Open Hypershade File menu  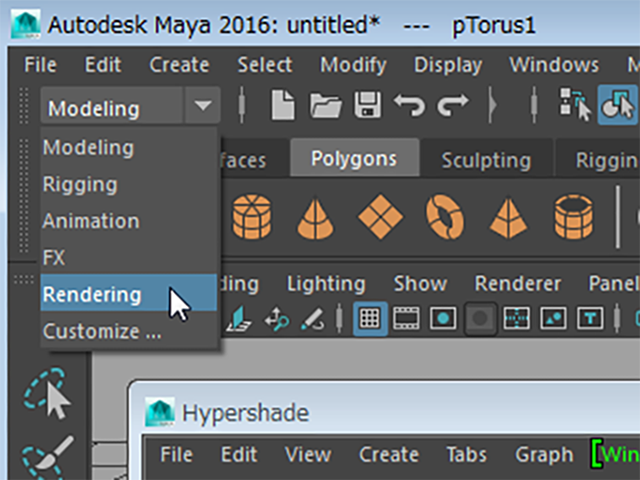[x=176, y=454]
